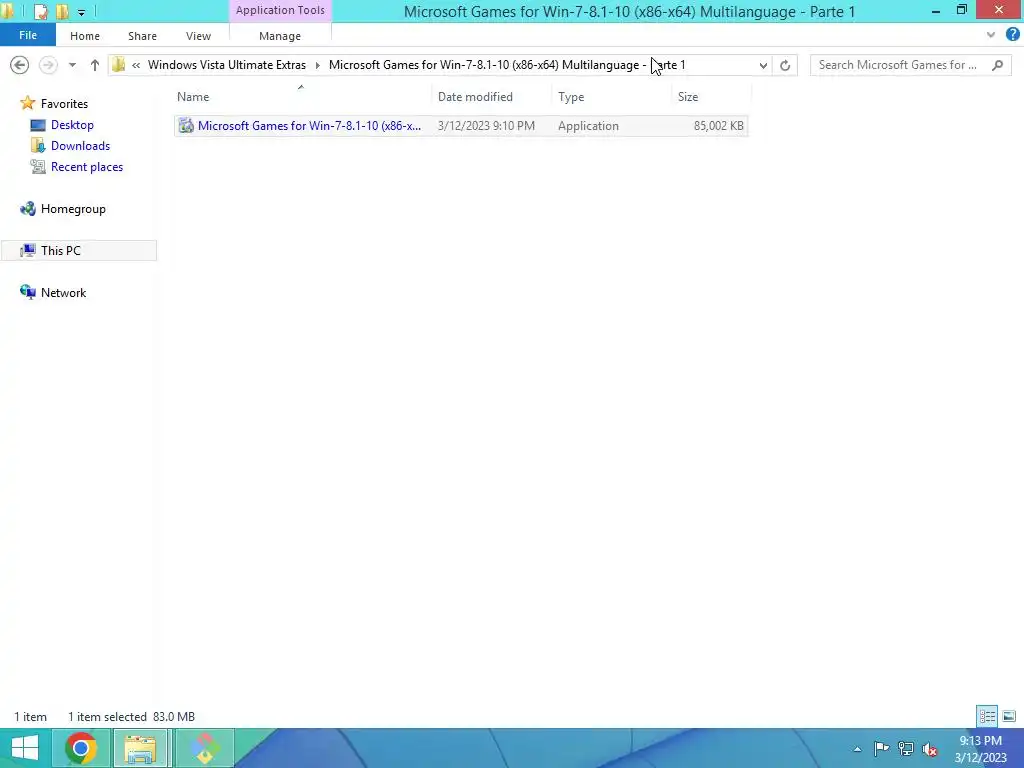Click the Microsoft Games installer file icon
This screenshot has width=1024, height=768.
tap(186, 125)
